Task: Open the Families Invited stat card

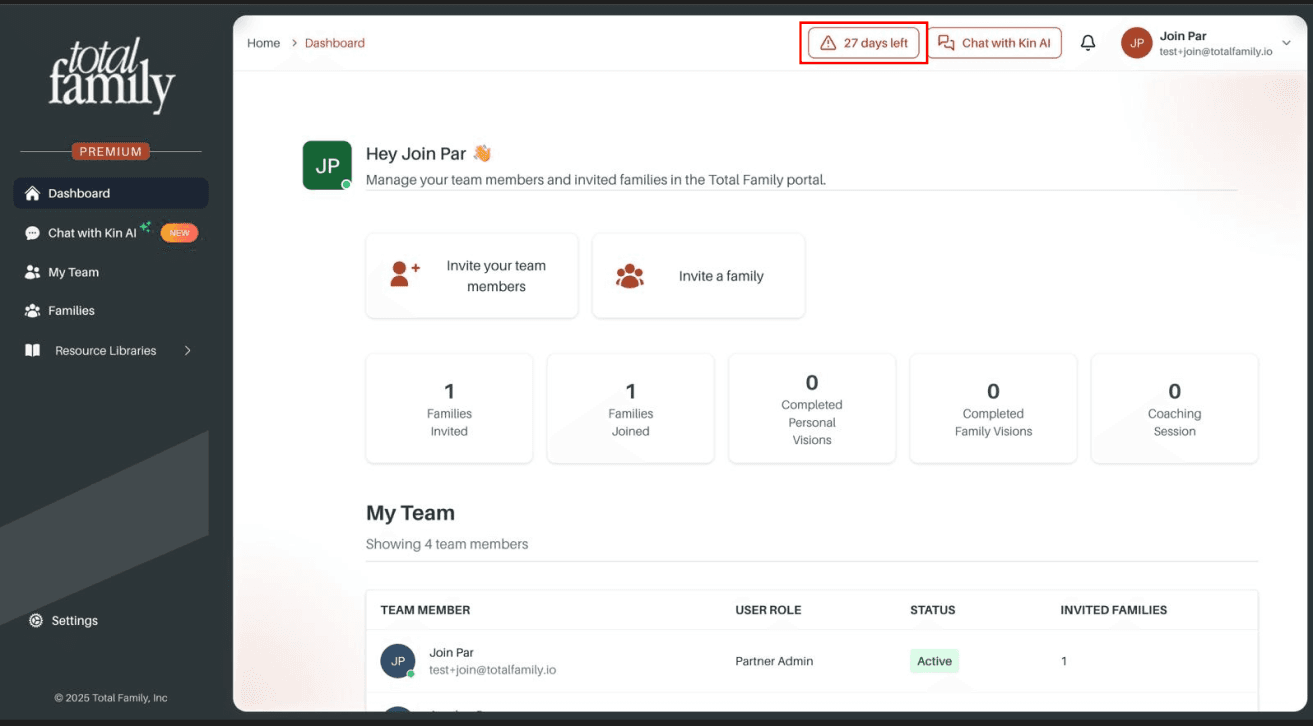Action: pyautogui.click(x=449, y=408)
